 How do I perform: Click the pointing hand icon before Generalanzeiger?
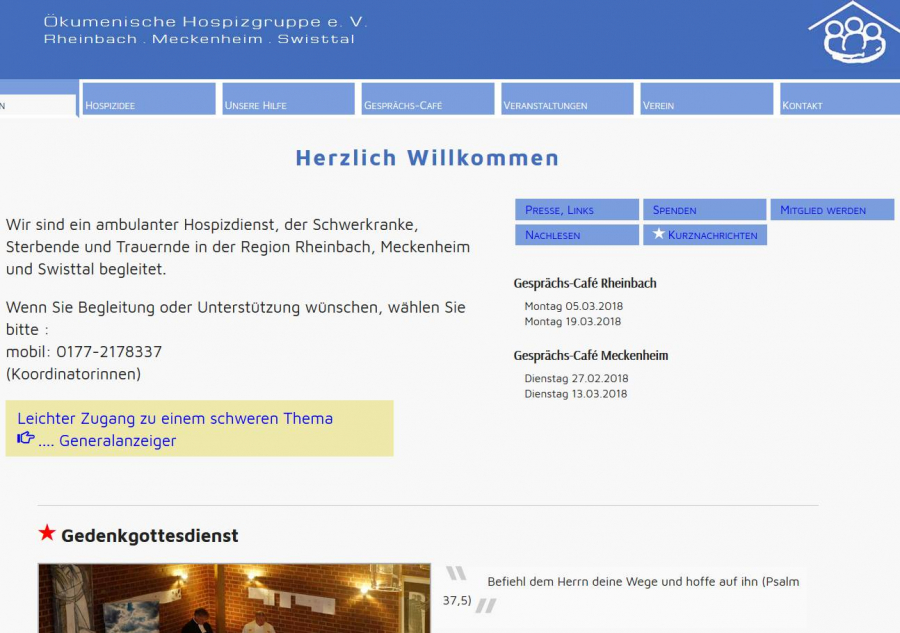26,439
